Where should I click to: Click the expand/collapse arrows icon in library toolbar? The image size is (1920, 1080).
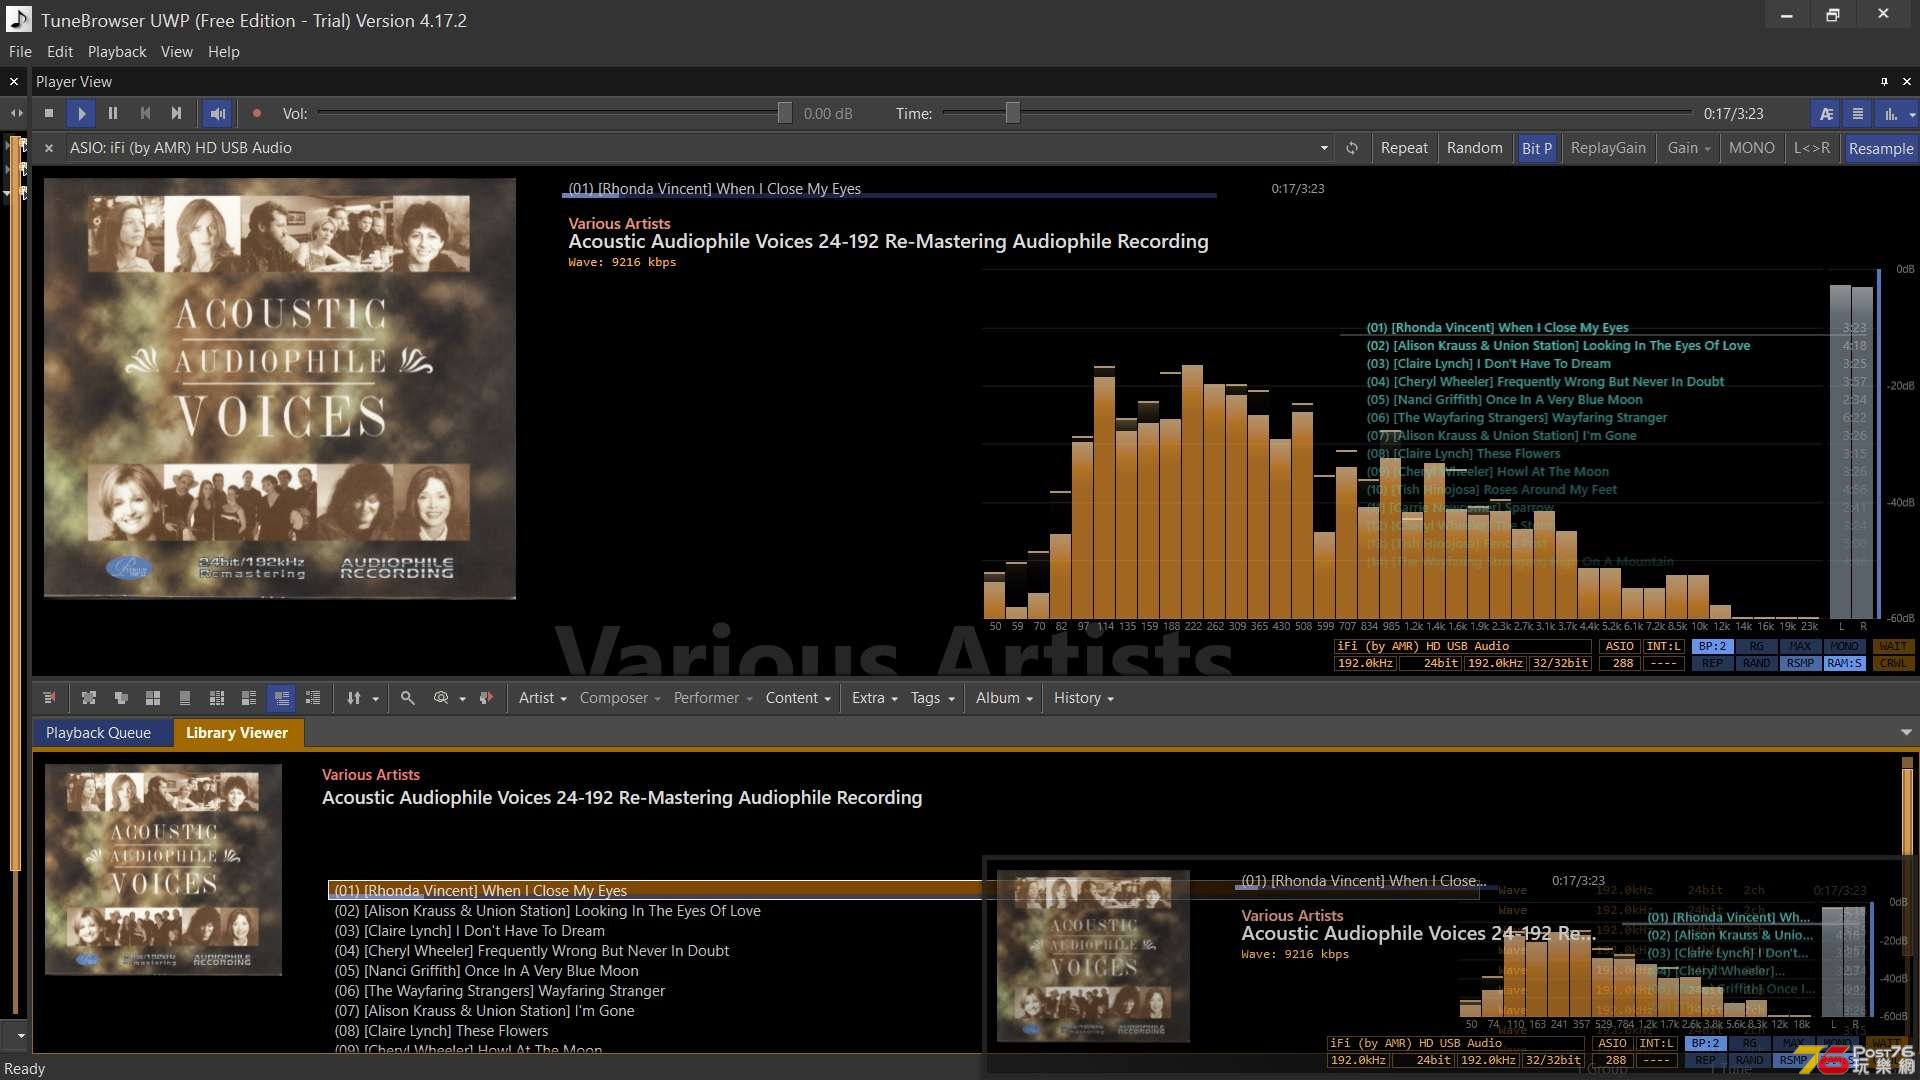click(89, 698)
